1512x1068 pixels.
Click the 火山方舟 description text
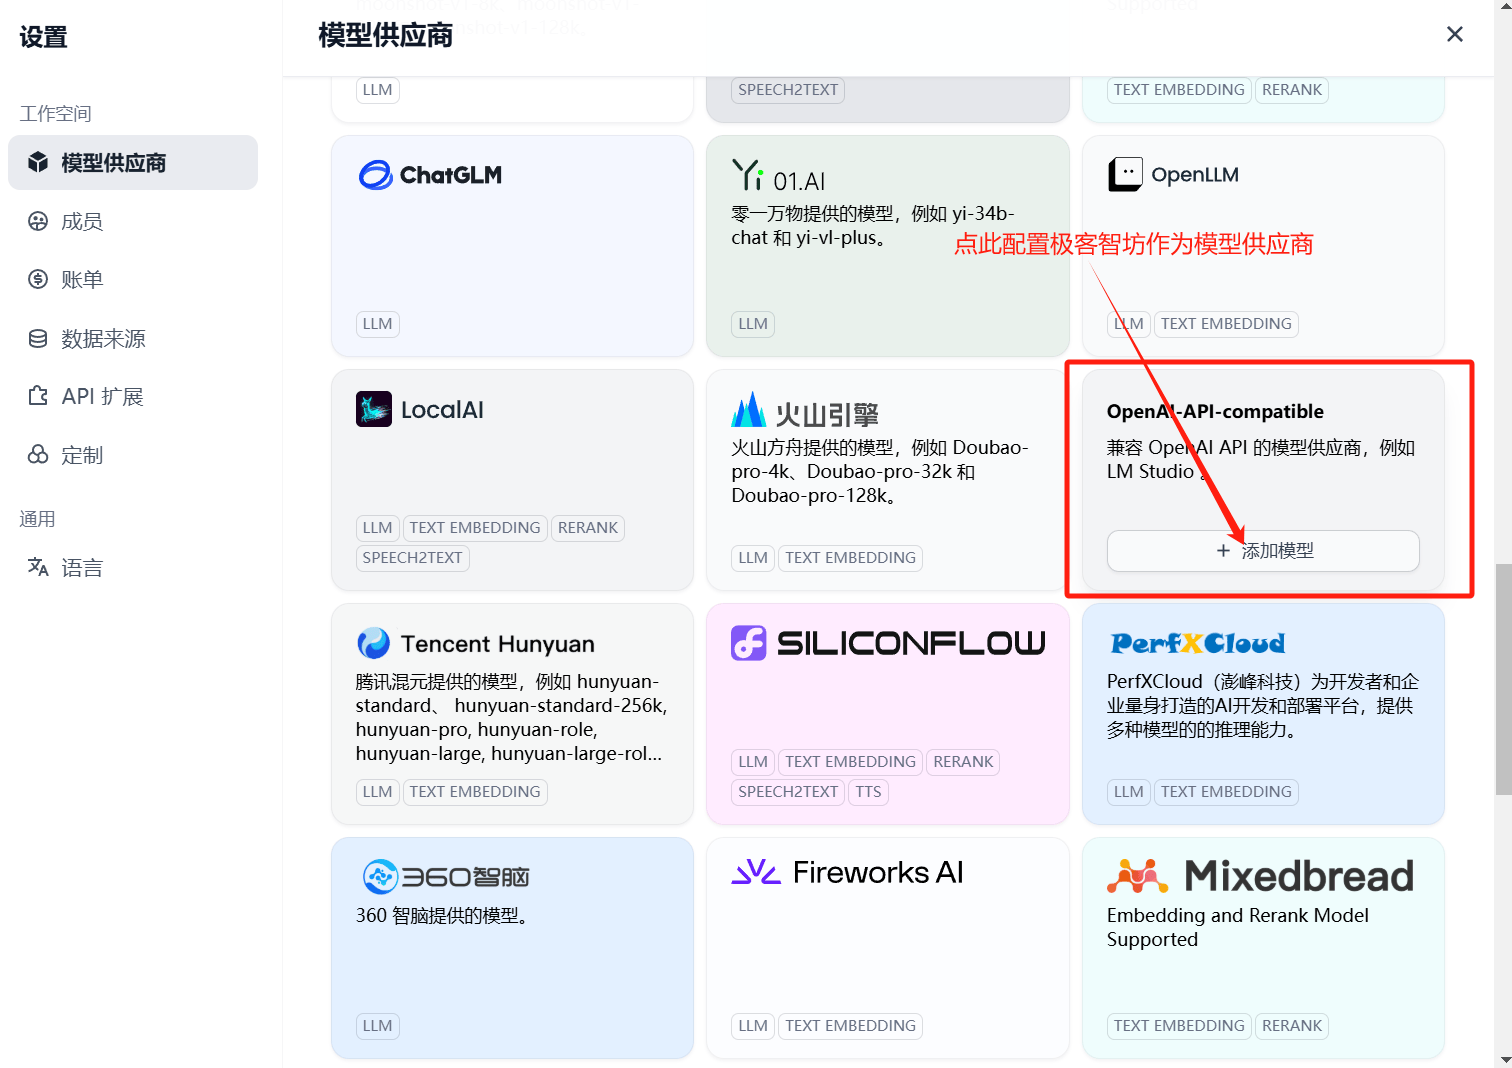point(880,471)
